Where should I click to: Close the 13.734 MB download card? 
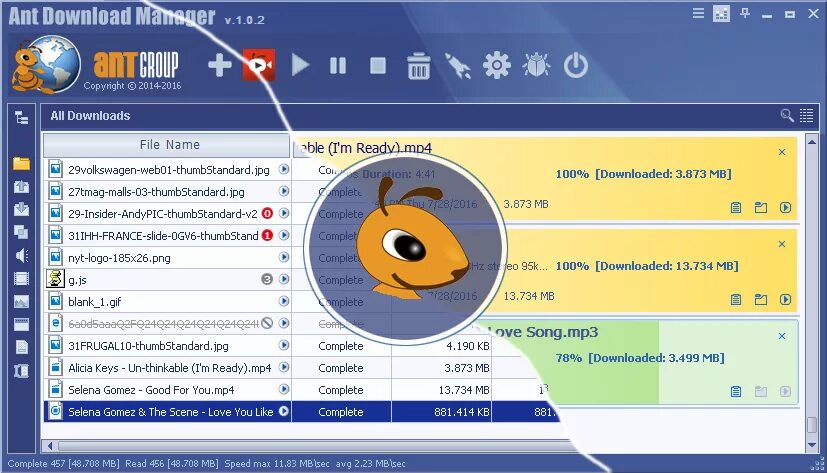782,244
